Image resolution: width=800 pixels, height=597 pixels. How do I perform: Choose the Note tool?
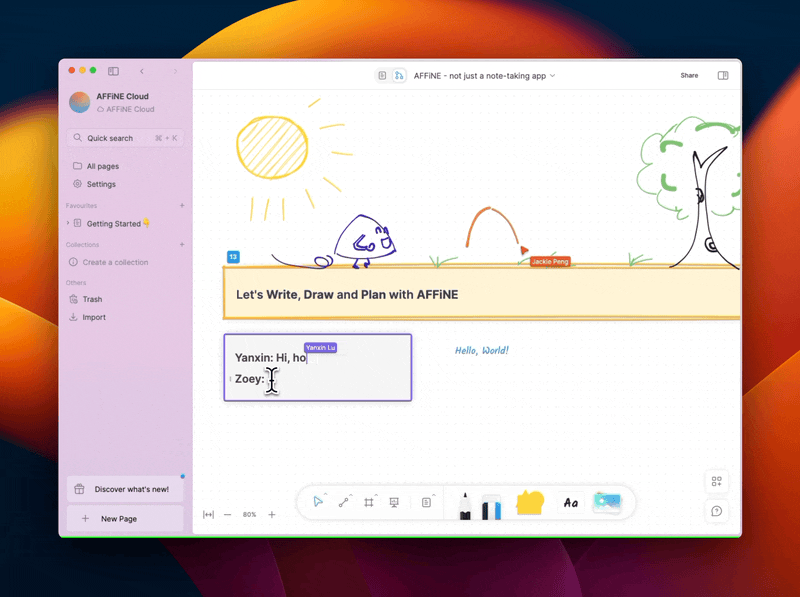tap(427, 502)
